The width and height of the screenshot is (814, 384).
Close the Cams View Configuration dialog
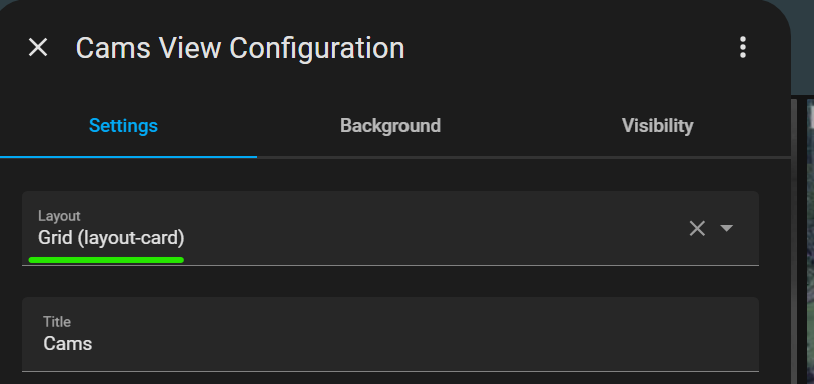38,48
